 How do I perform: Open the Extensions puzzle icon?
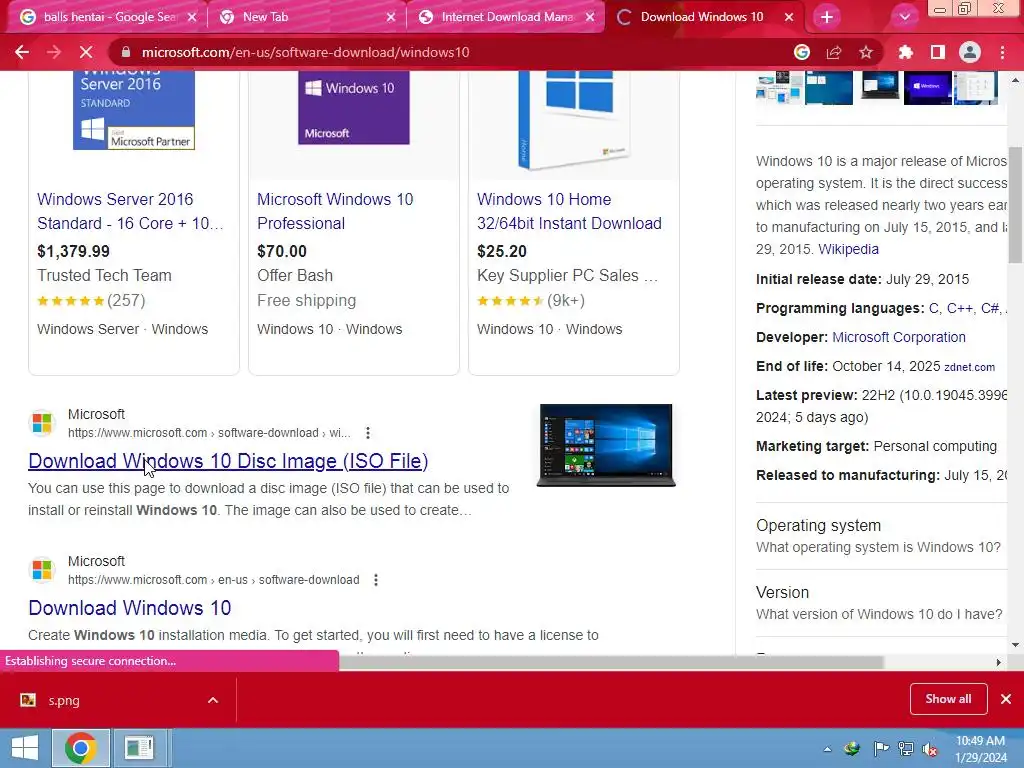[906, 52]
